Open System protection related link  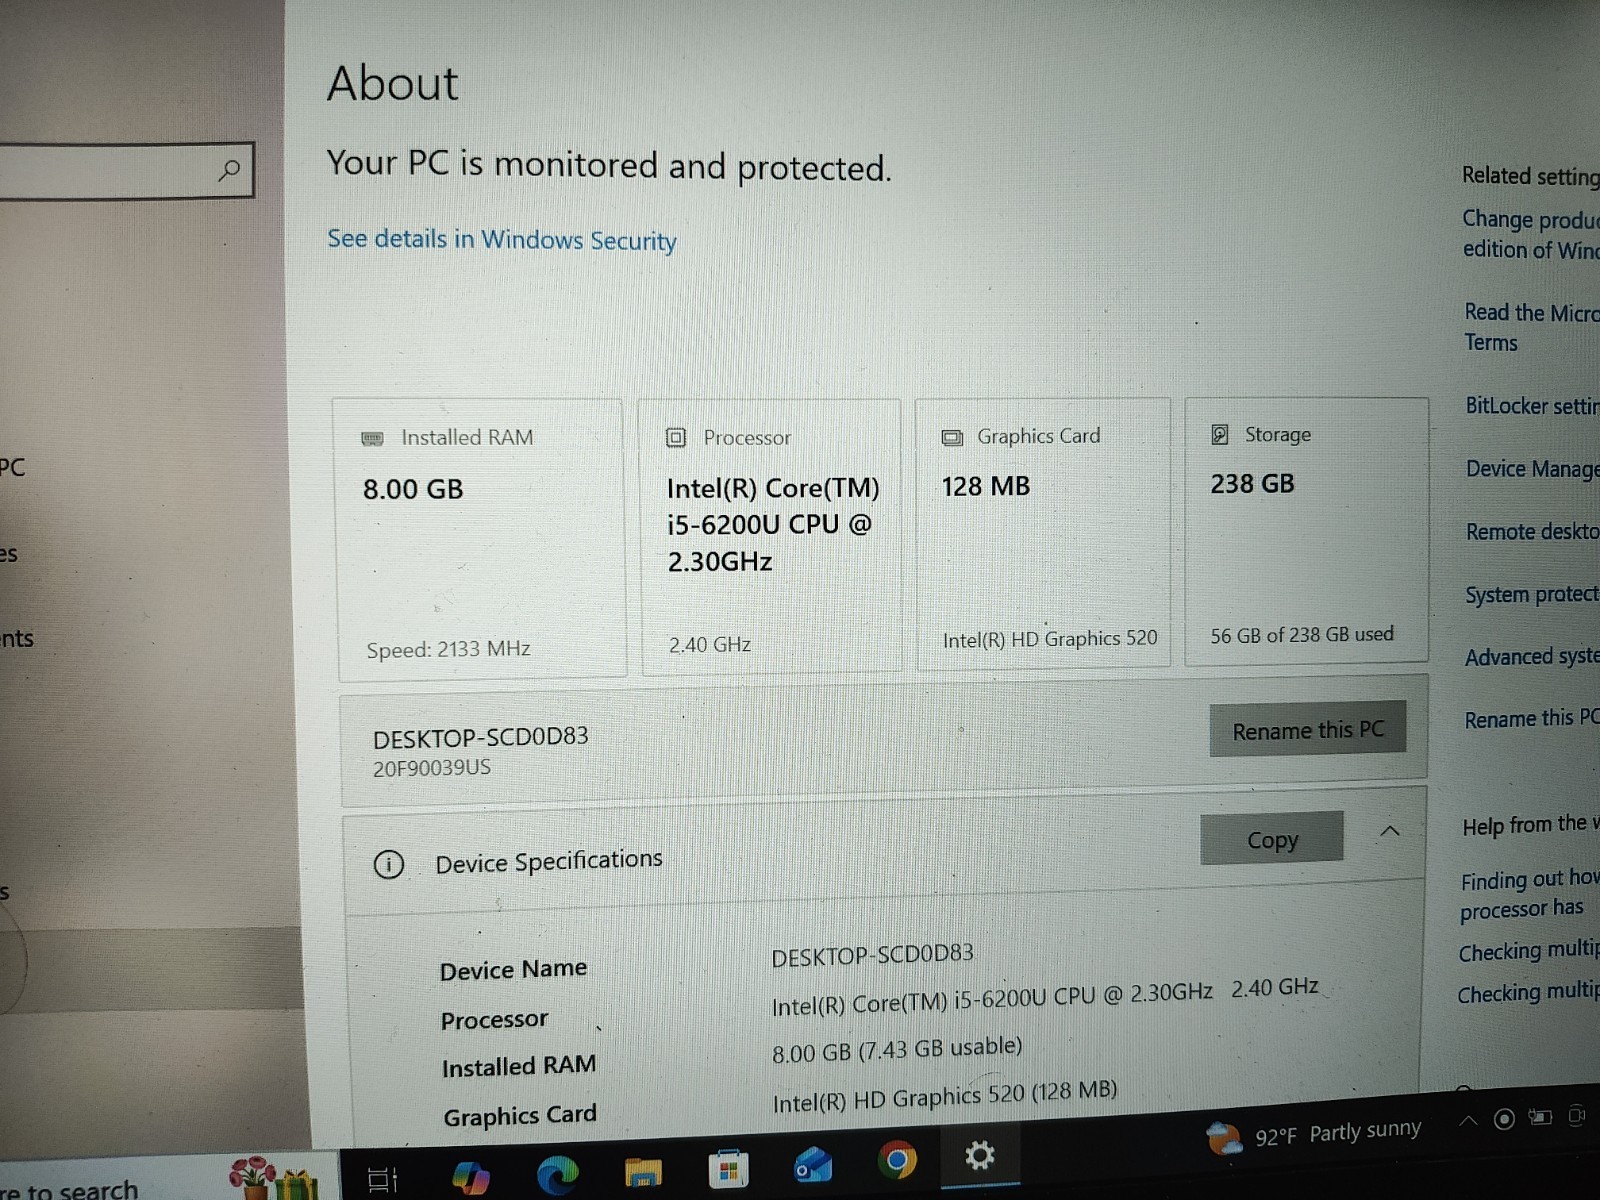[x=1532, y=595]
